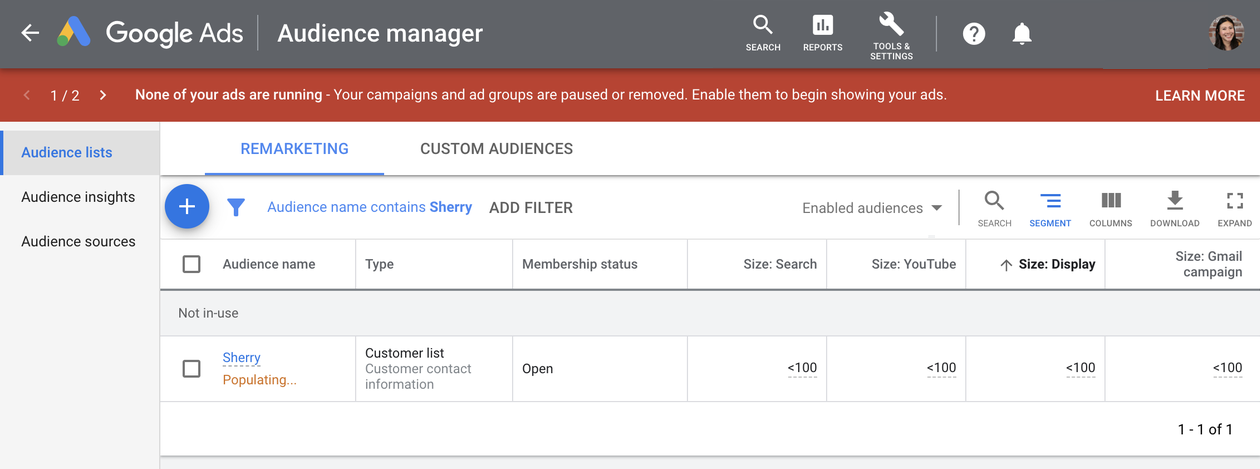
Task: Click the back arrow in header
Action: (x=30, y=33)
